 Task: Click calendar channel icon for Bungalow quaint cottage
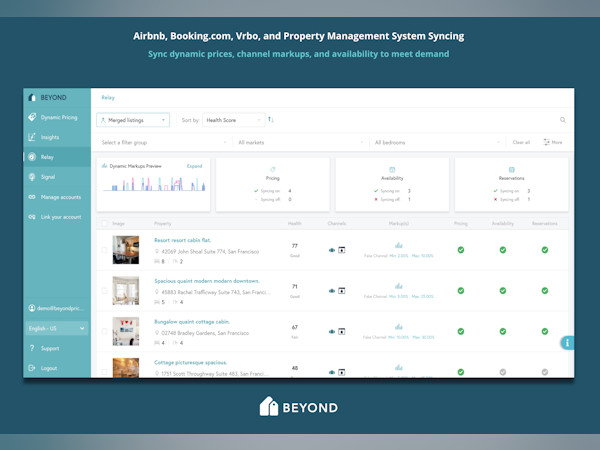click(342, 331)
